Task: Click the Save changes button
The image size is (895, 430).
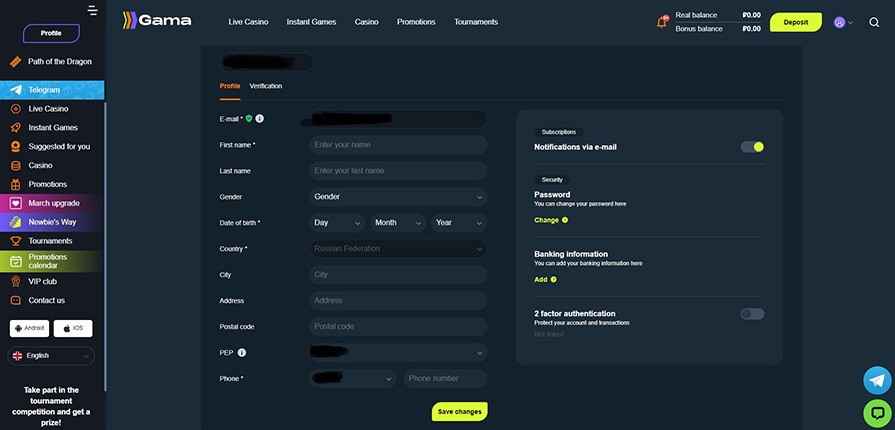Action: click(460, 412)
